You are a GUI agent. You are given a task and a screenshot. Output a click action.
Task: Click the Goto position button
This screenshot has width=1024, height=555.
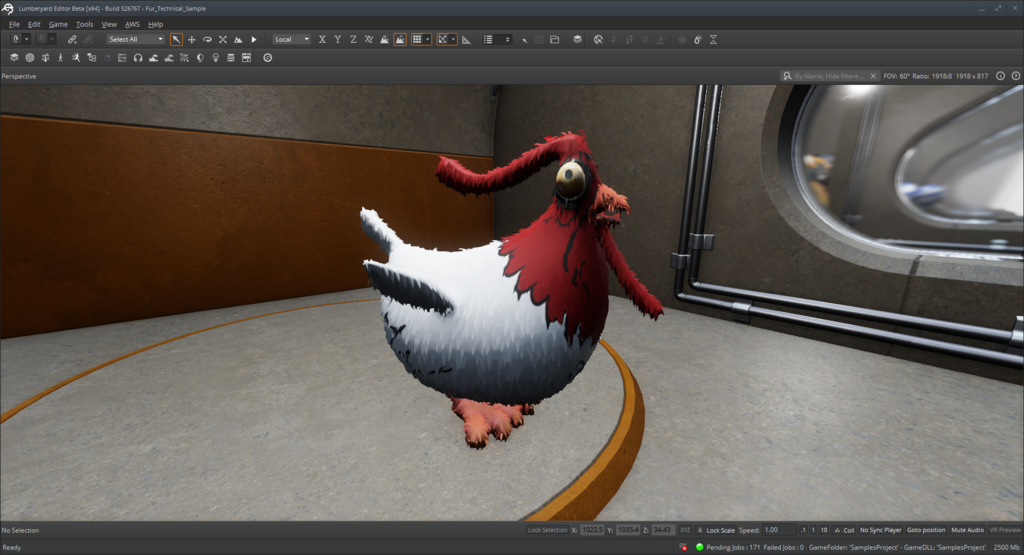[926, 530]
